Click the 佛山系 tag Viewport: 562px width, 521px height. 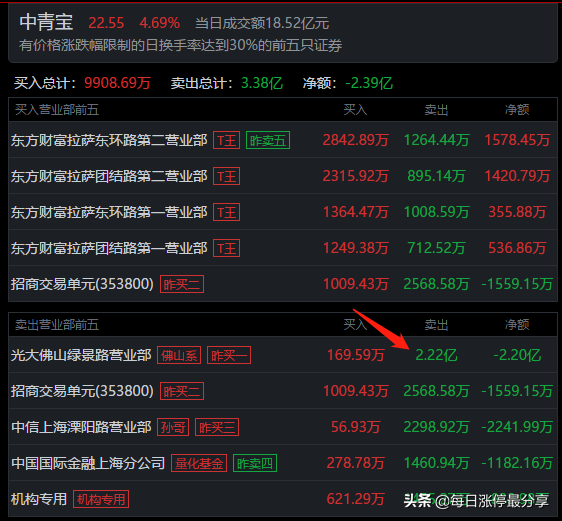[x=179, y=355]
